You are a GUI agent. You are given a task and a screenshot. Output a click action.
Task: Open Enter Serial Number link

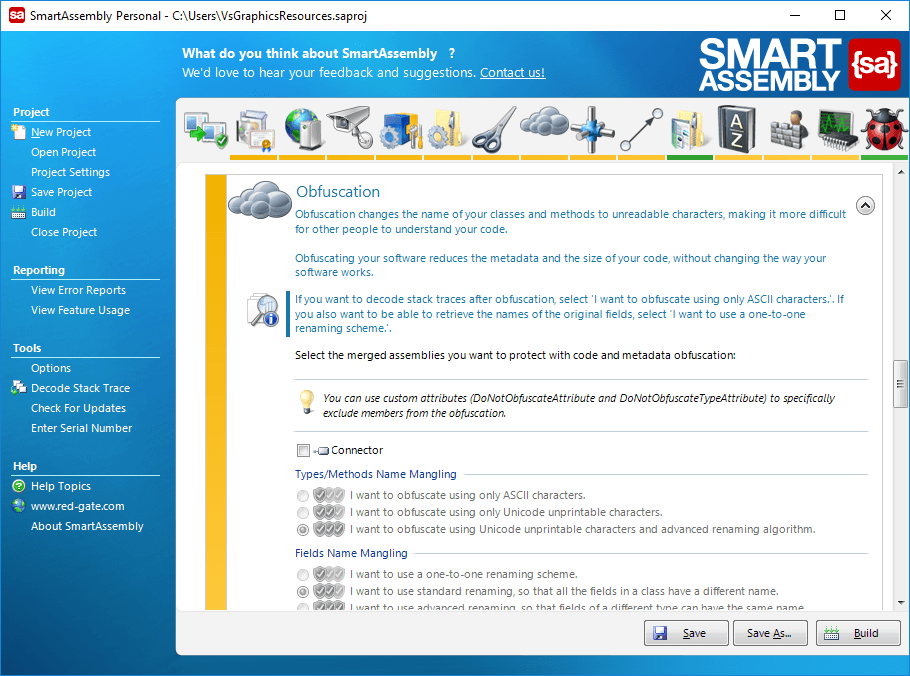click(x=81, y=428)
